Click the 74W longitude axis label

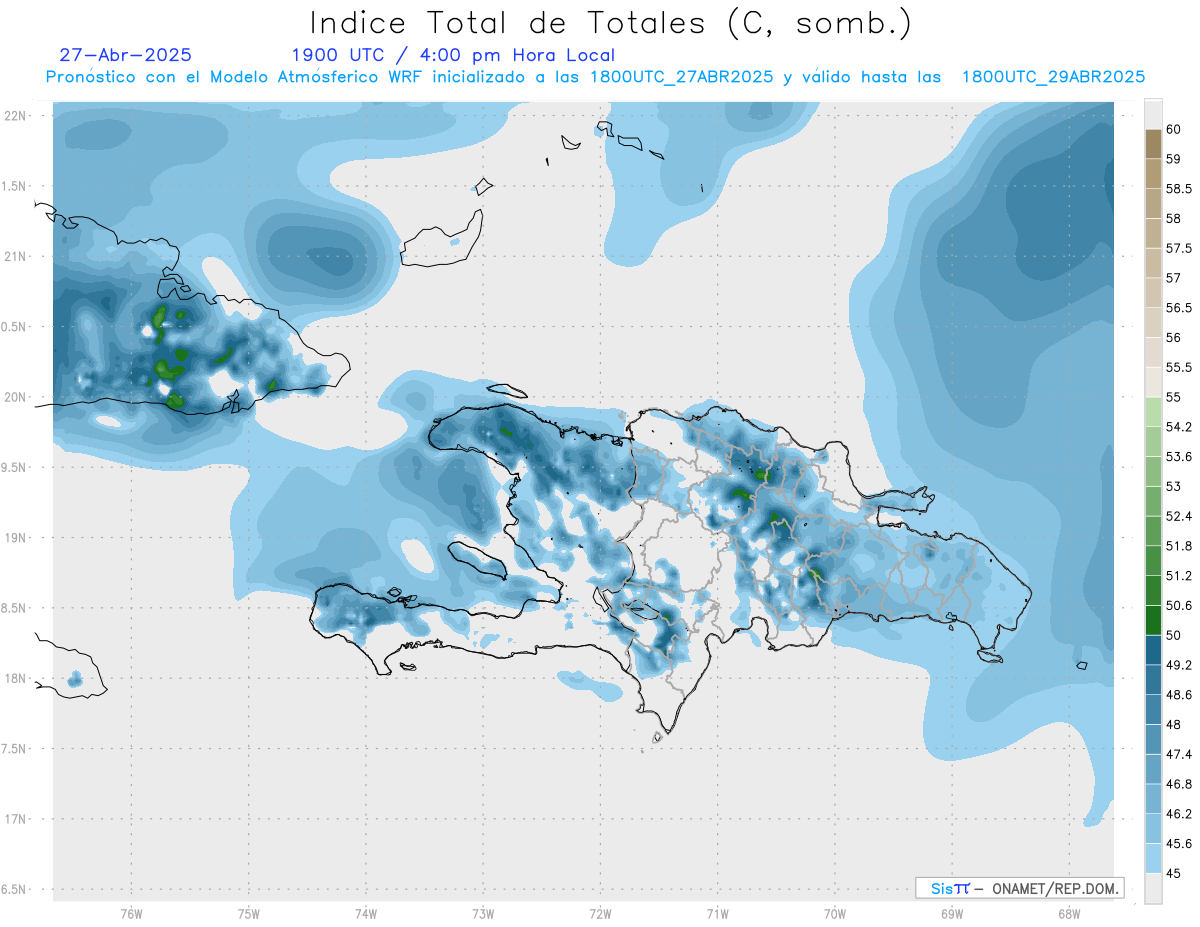366,914
